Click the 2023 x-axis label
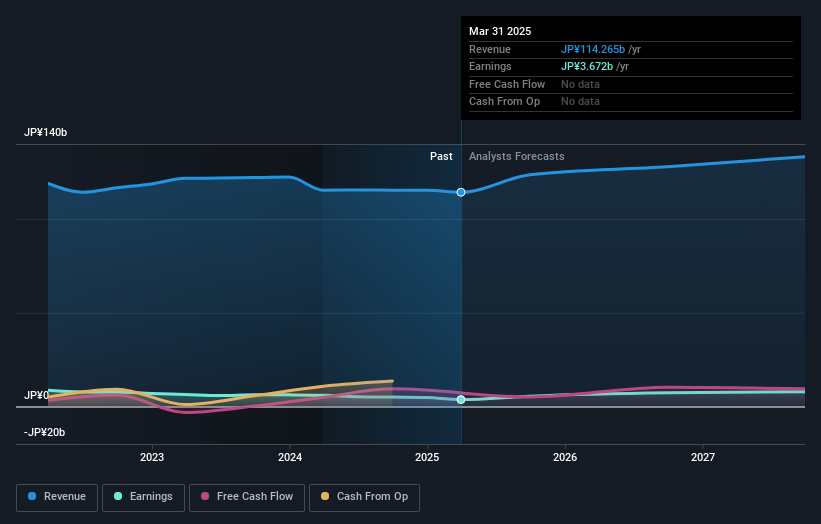This screenshot has height=524, width=821. point(152,457)
